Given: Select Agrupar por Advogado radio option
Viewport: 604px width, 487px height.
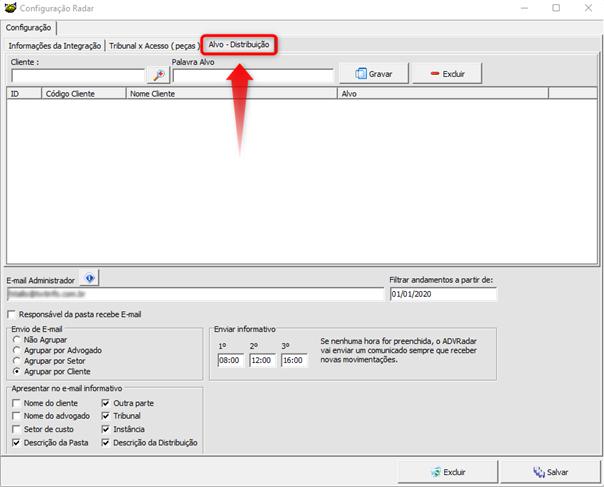Looking at the screenshot, I should coord(17,350).
